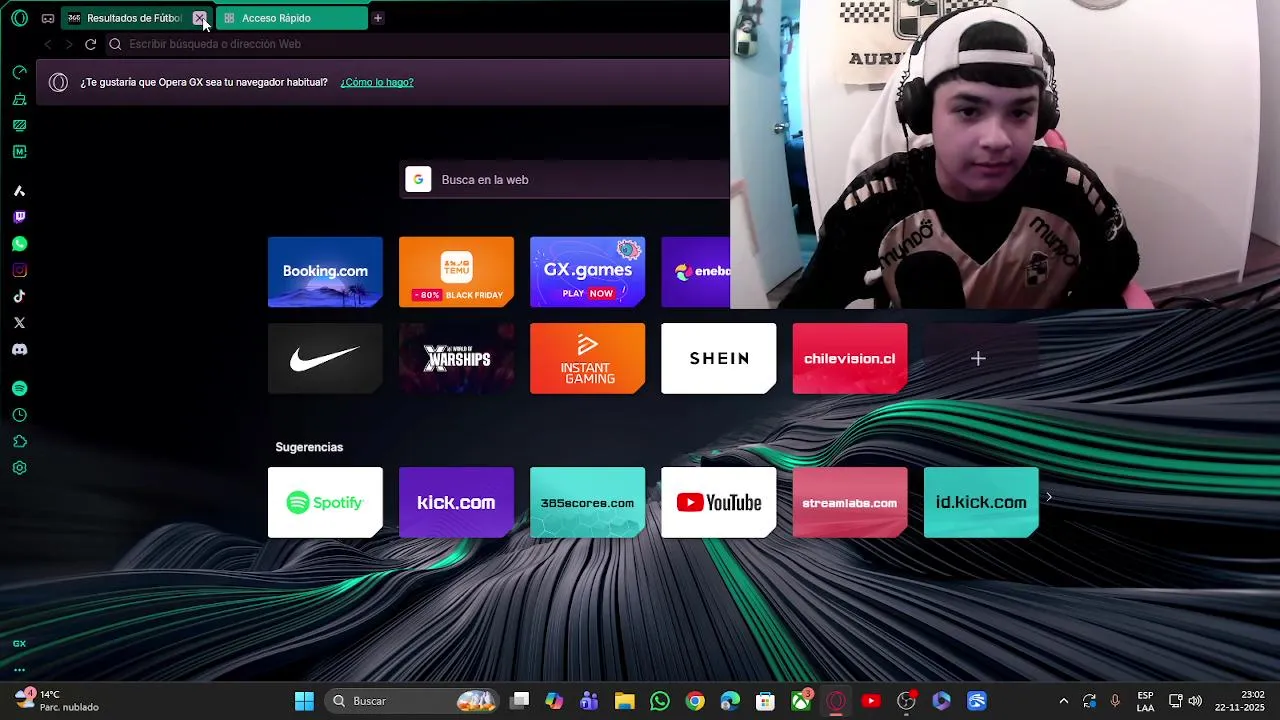
Task: Open Copilot from taskbar
Action: pyautogui.click(x=554, y=701)
